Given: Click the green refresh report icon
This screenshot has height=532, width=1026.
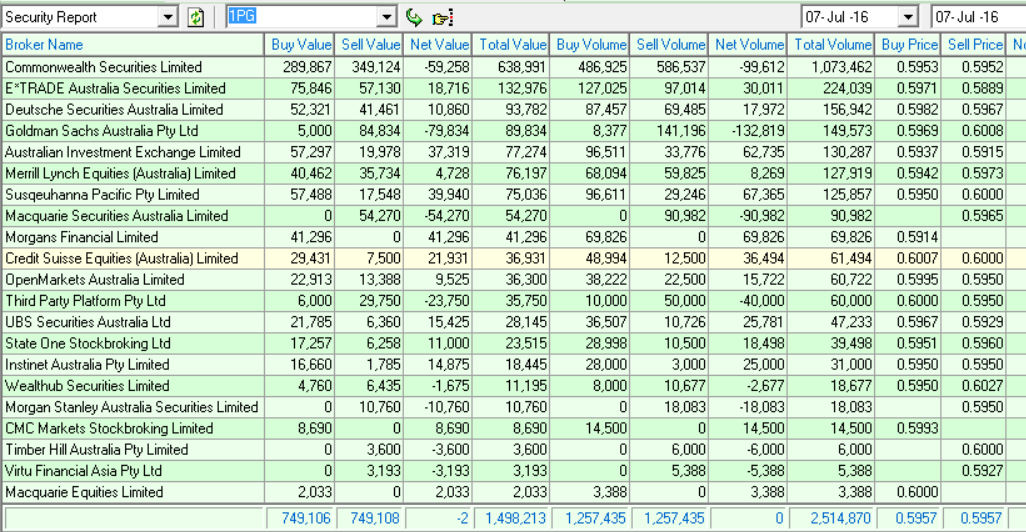Looking at the screenshot, I should click(x=196, y=18).
